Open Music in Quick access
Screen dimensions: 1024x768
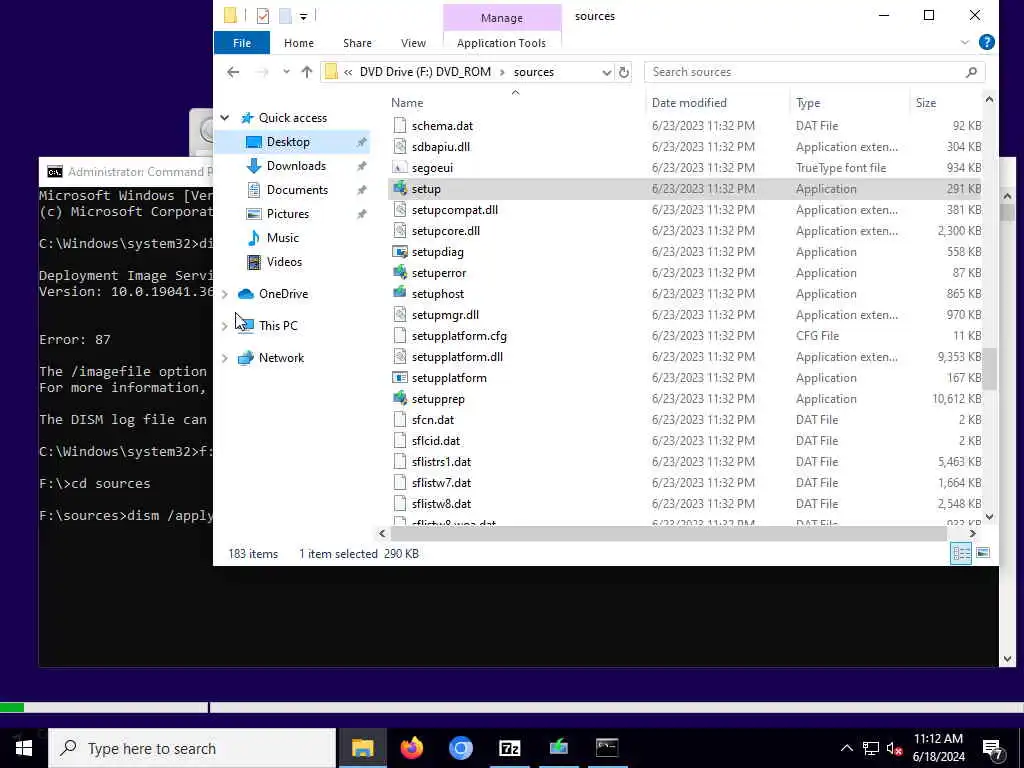click(282, 238)
